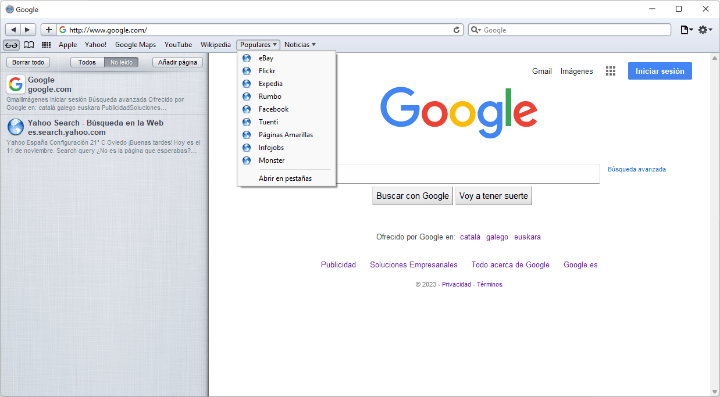This screenshot has width=720, height=397.
Task: Open Wikipedia bookmark in bookmarks bar
Action: click(x=215, y=45)
